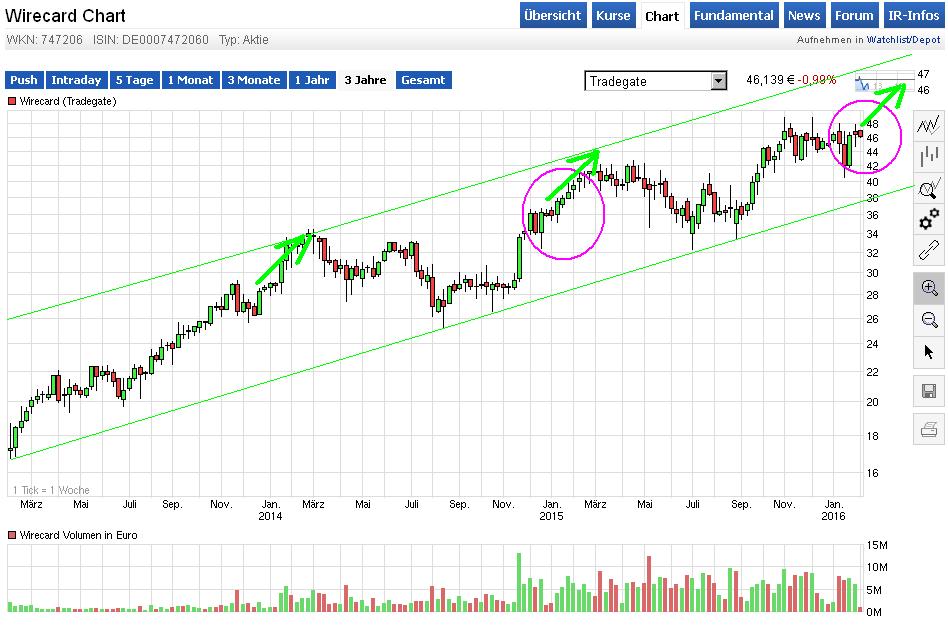
Task: Print the chart using the printer icon
Action: (x=929, y=428)
